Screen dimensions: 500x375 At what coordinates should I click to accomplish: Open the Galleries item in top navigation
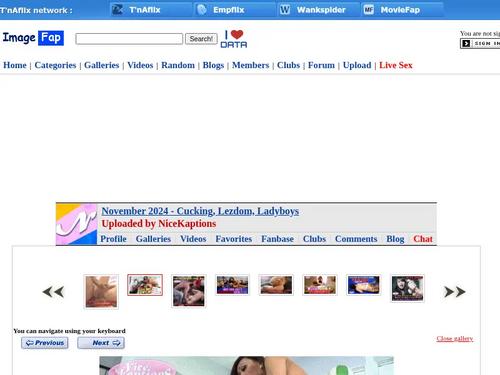102,65
